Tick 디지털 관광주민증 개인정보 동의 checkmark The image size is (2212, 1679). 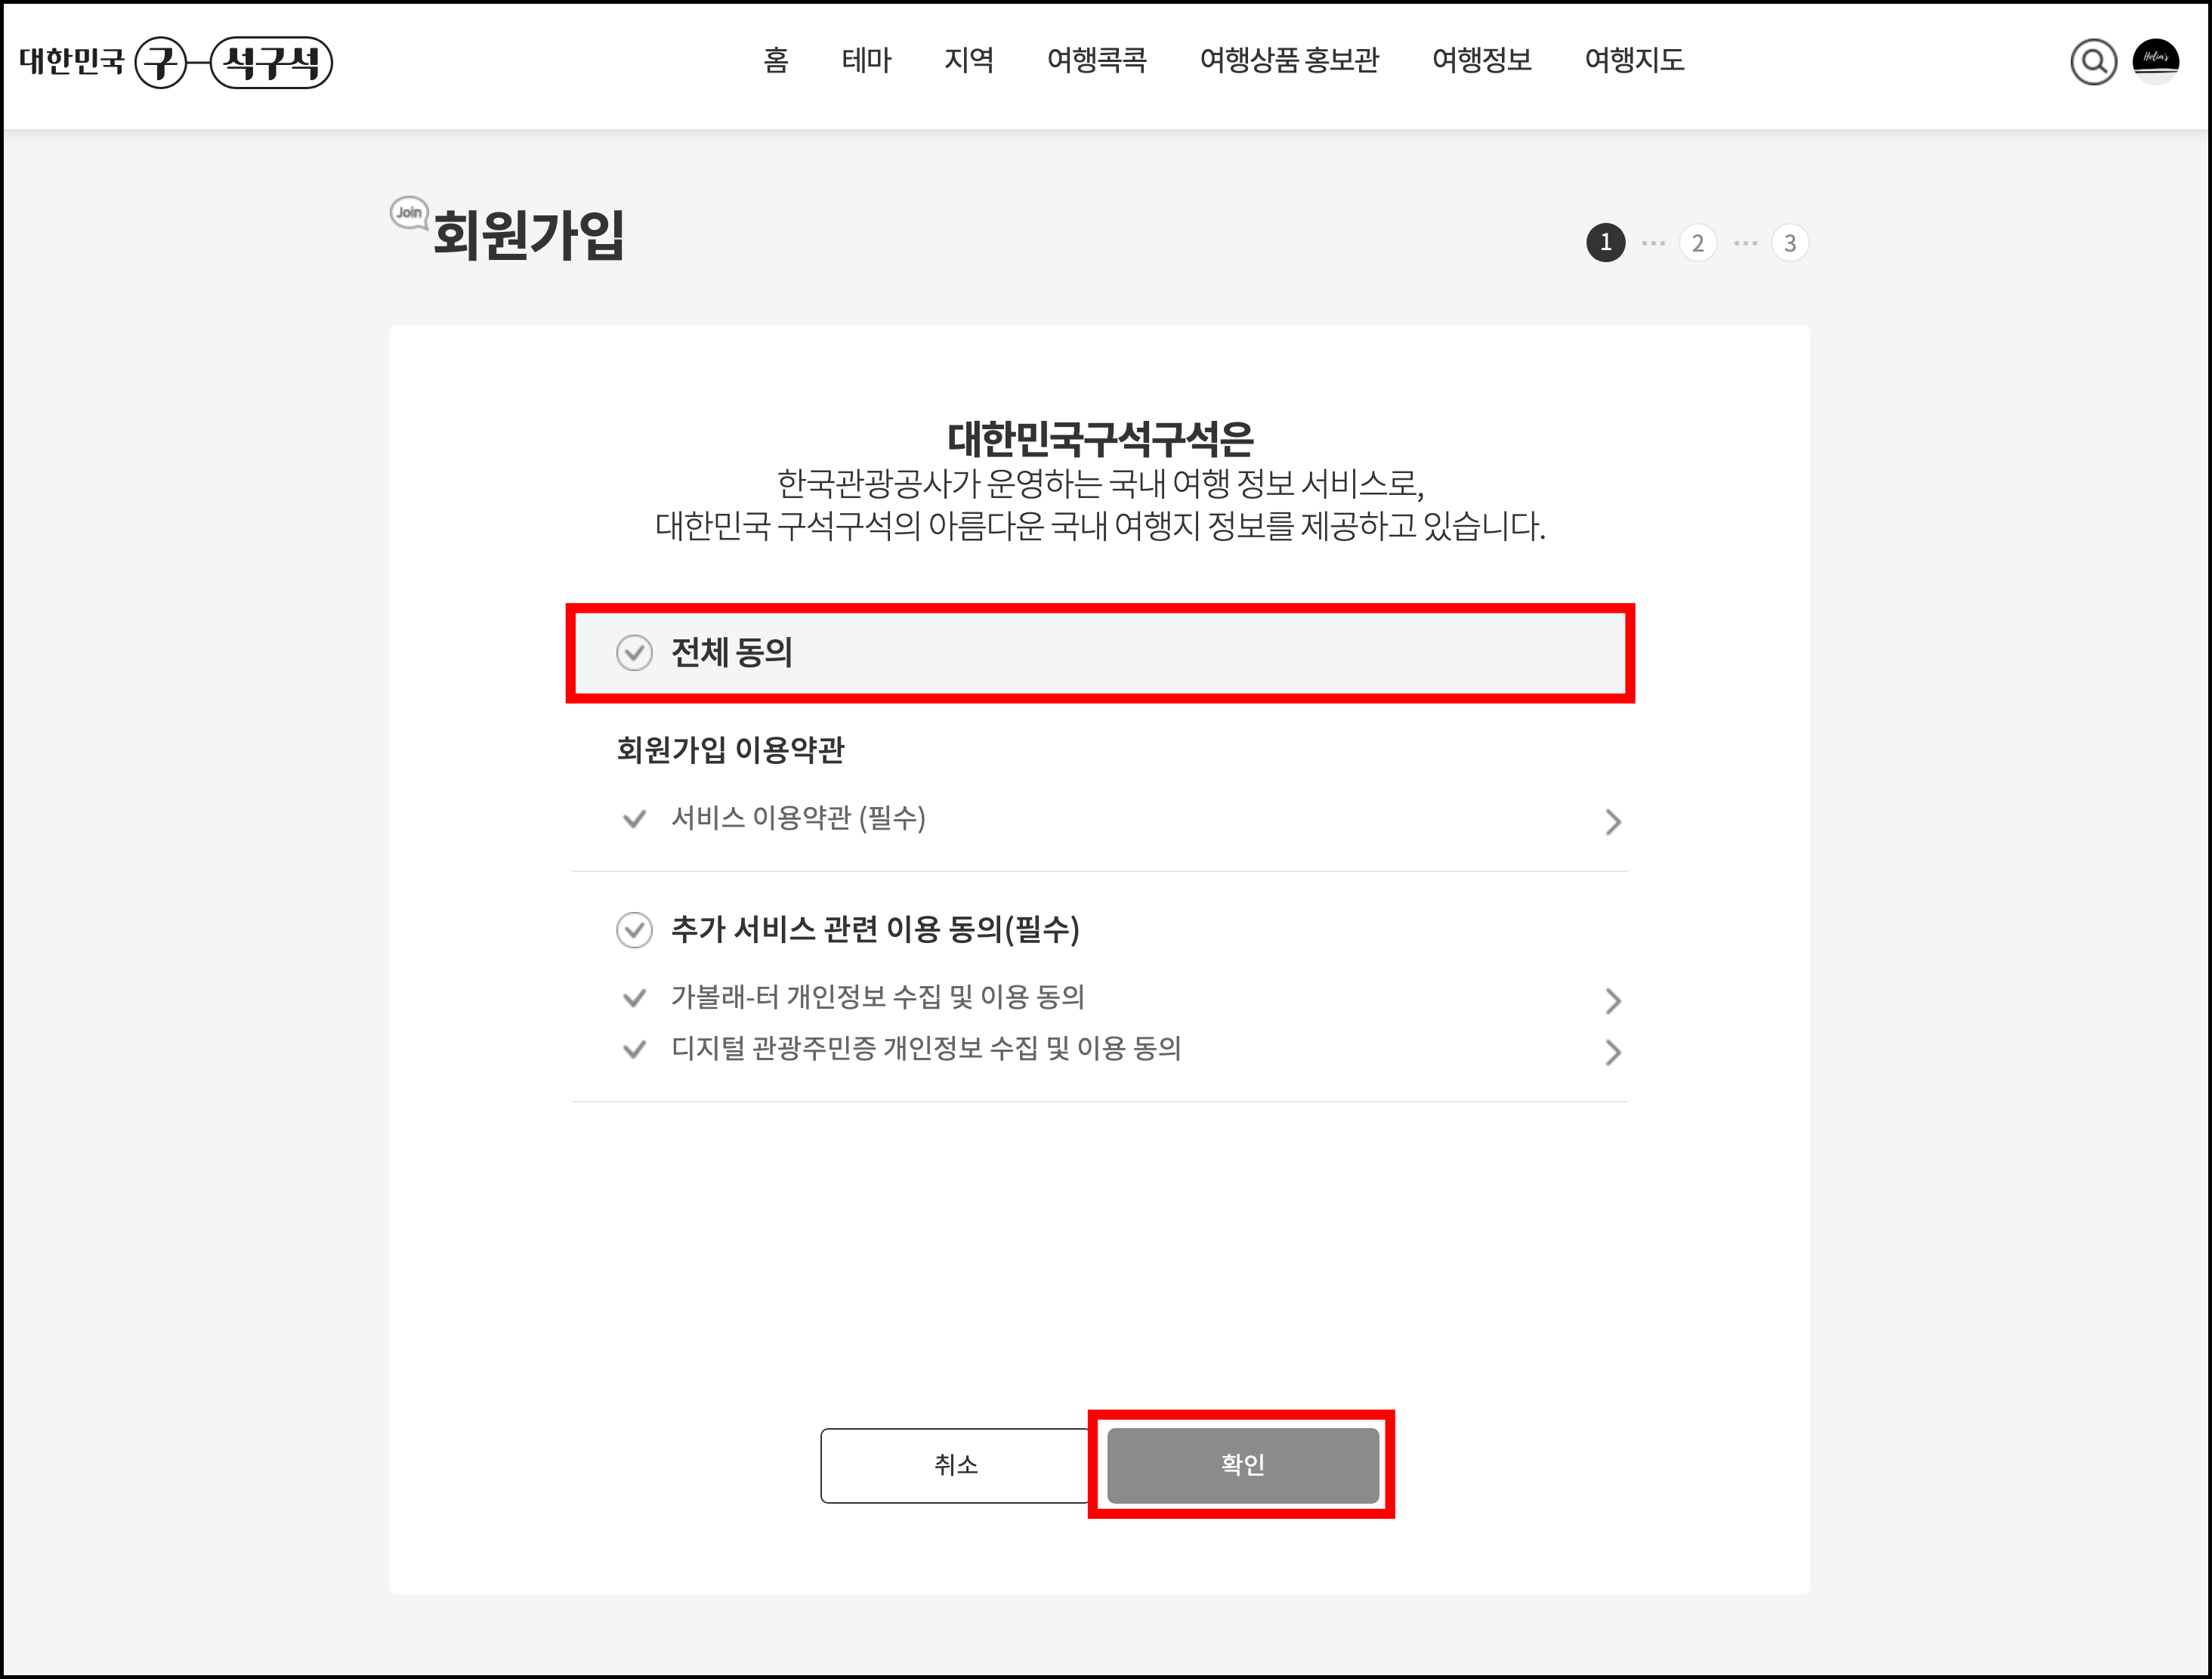[x=634, y=1049]
